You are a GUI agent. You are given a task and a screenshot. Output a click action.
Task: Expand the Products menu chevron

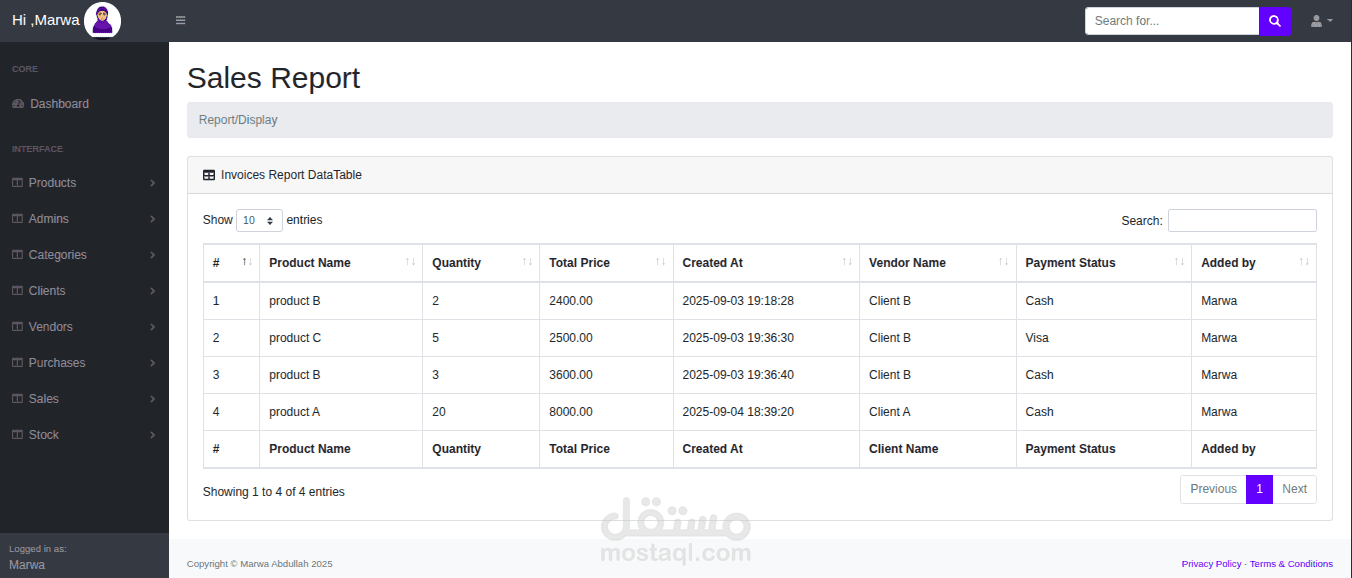[152, 183]
